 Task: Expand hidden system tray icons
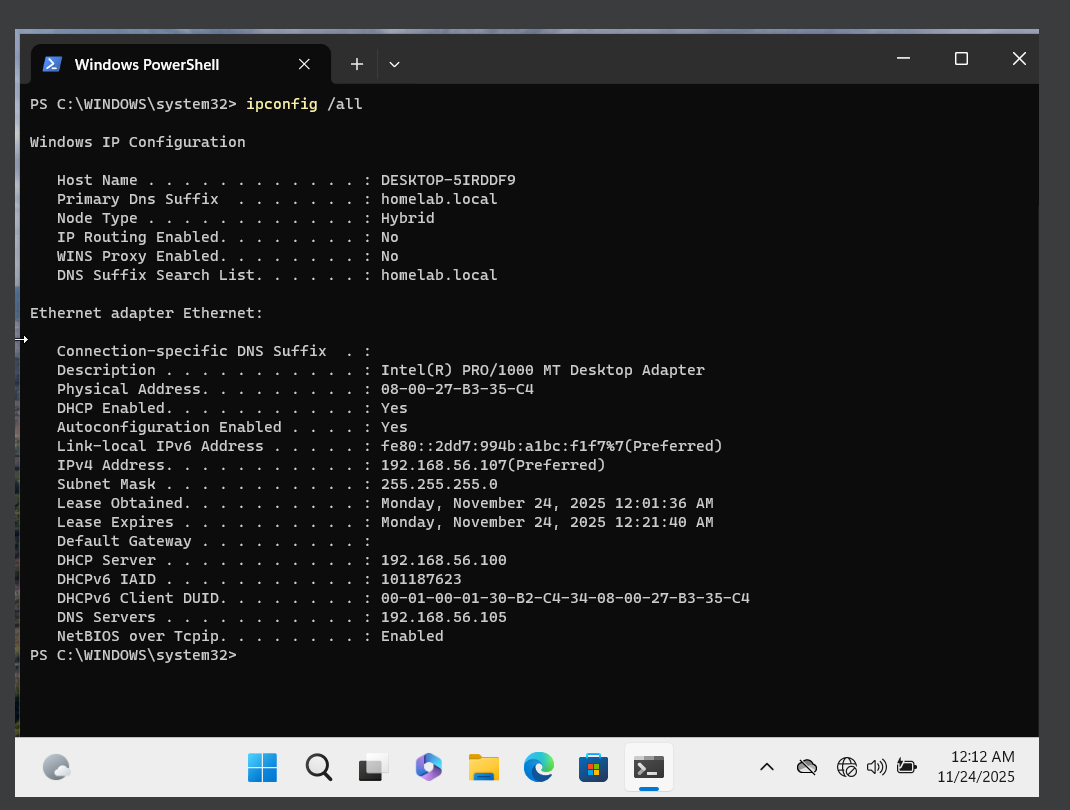point(766,767)
